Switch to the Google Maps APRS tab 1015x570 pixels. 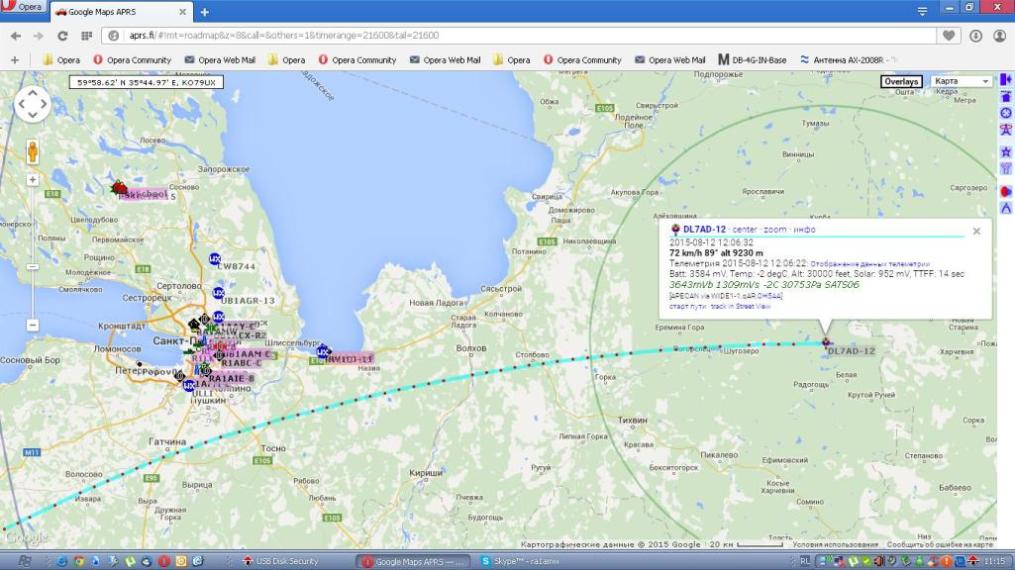tap(115, 12)
